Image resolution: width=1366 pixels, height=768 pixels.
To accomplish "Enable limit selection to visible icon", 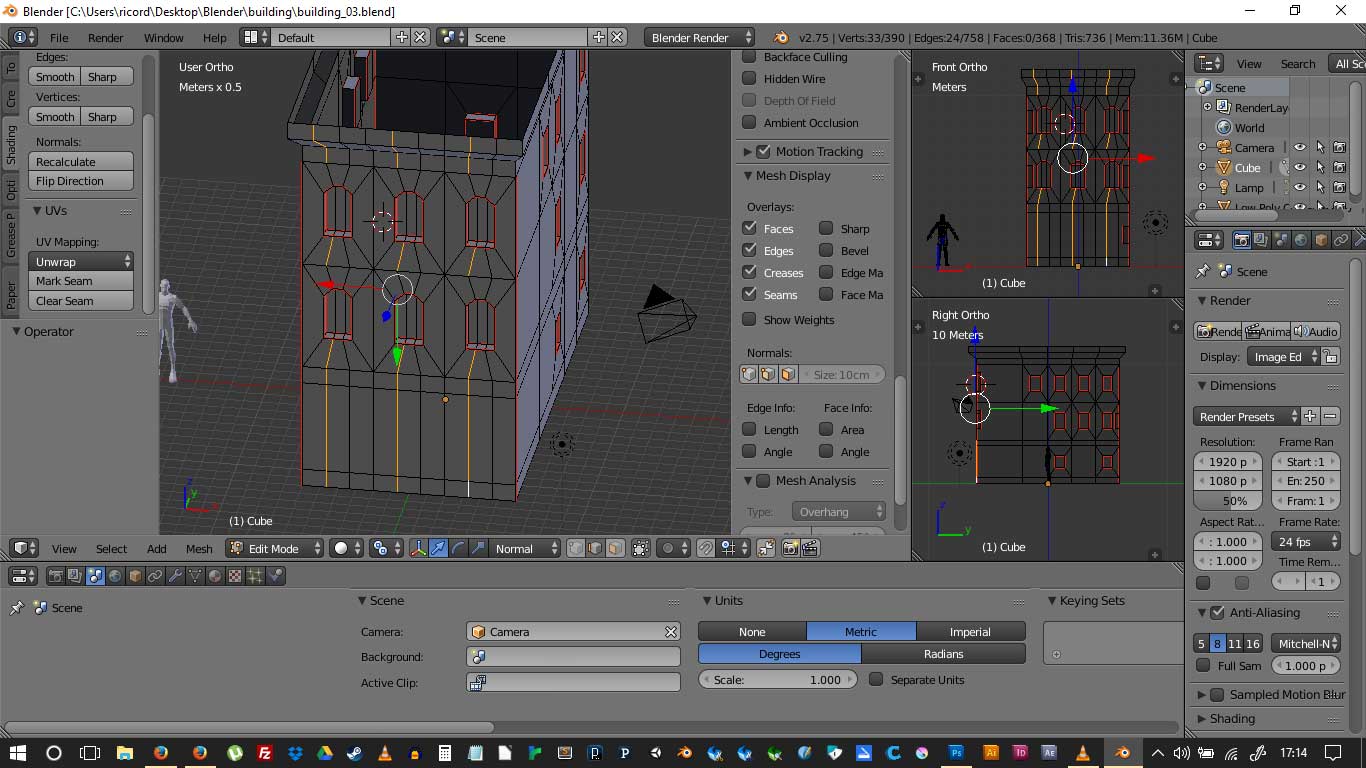I will 640,548.
